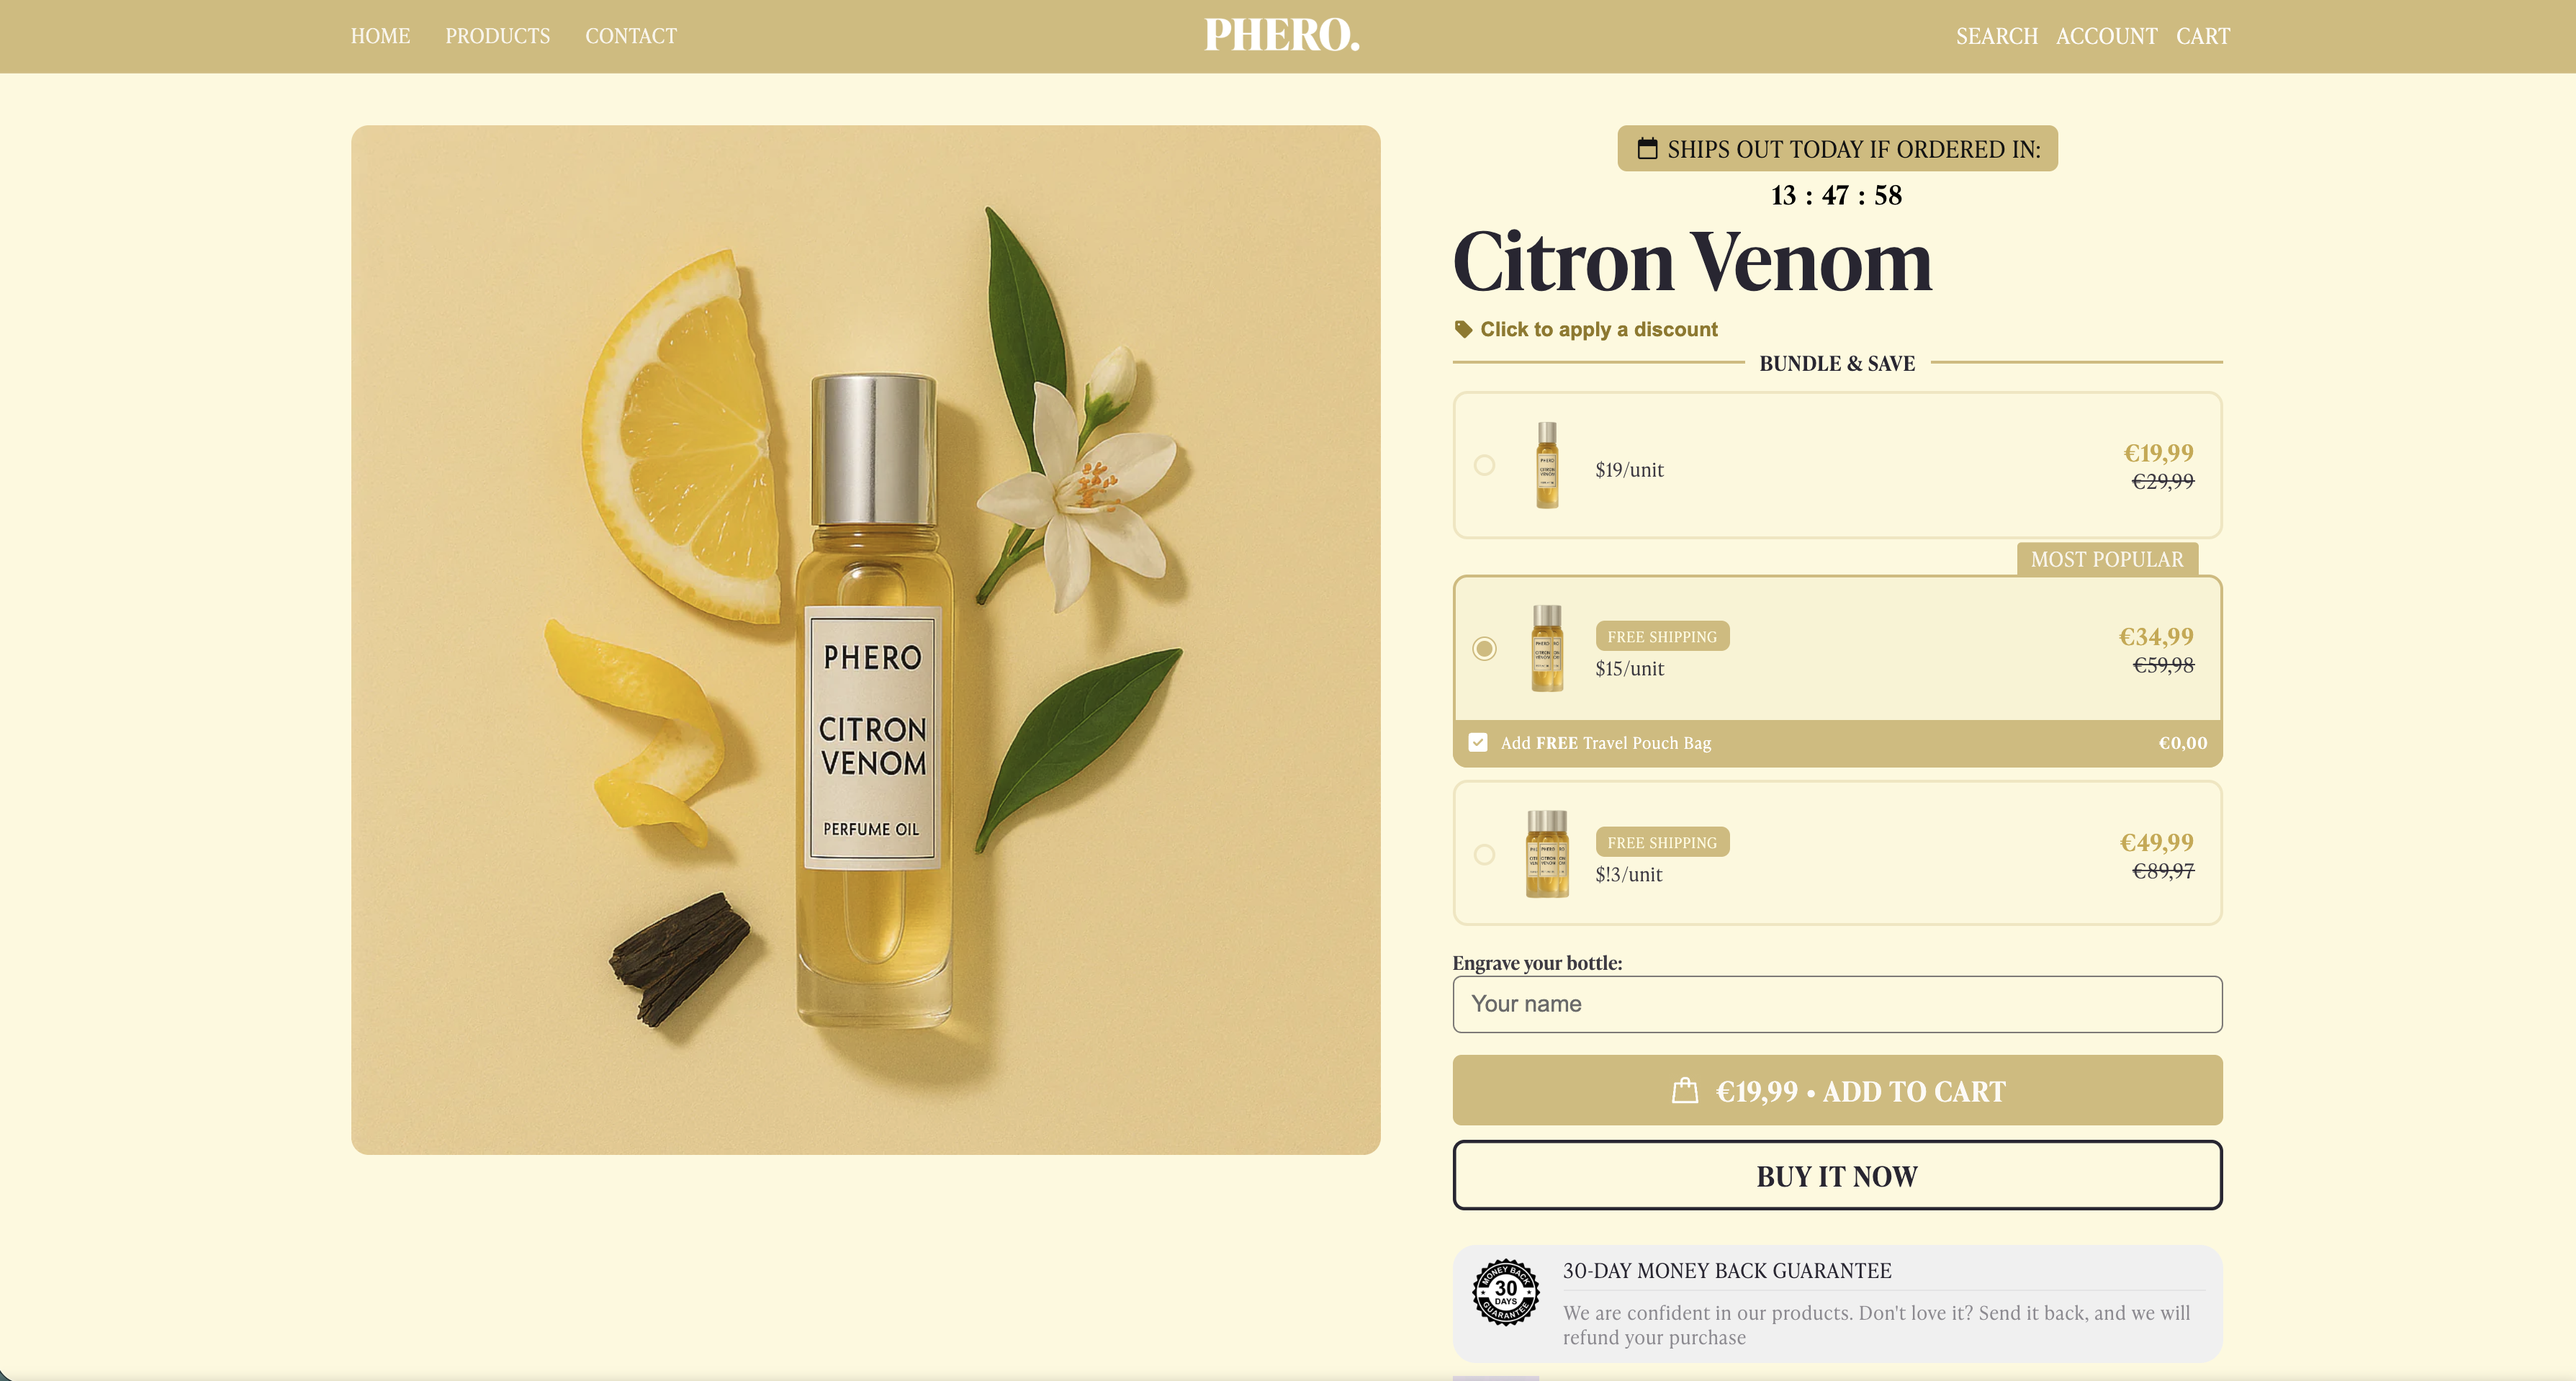Open the CART link in header

click(x=2203, y=36)
